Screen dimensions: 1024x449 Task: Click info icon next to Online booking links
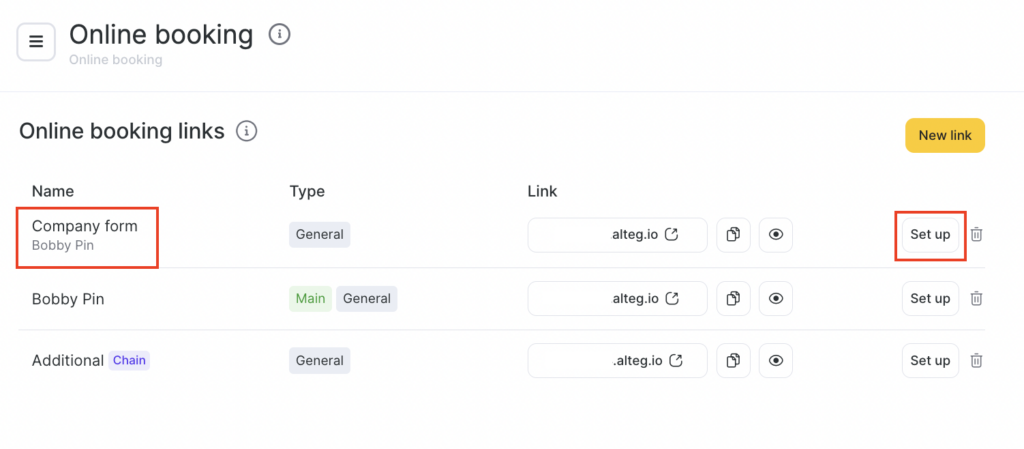pos(246,131)
